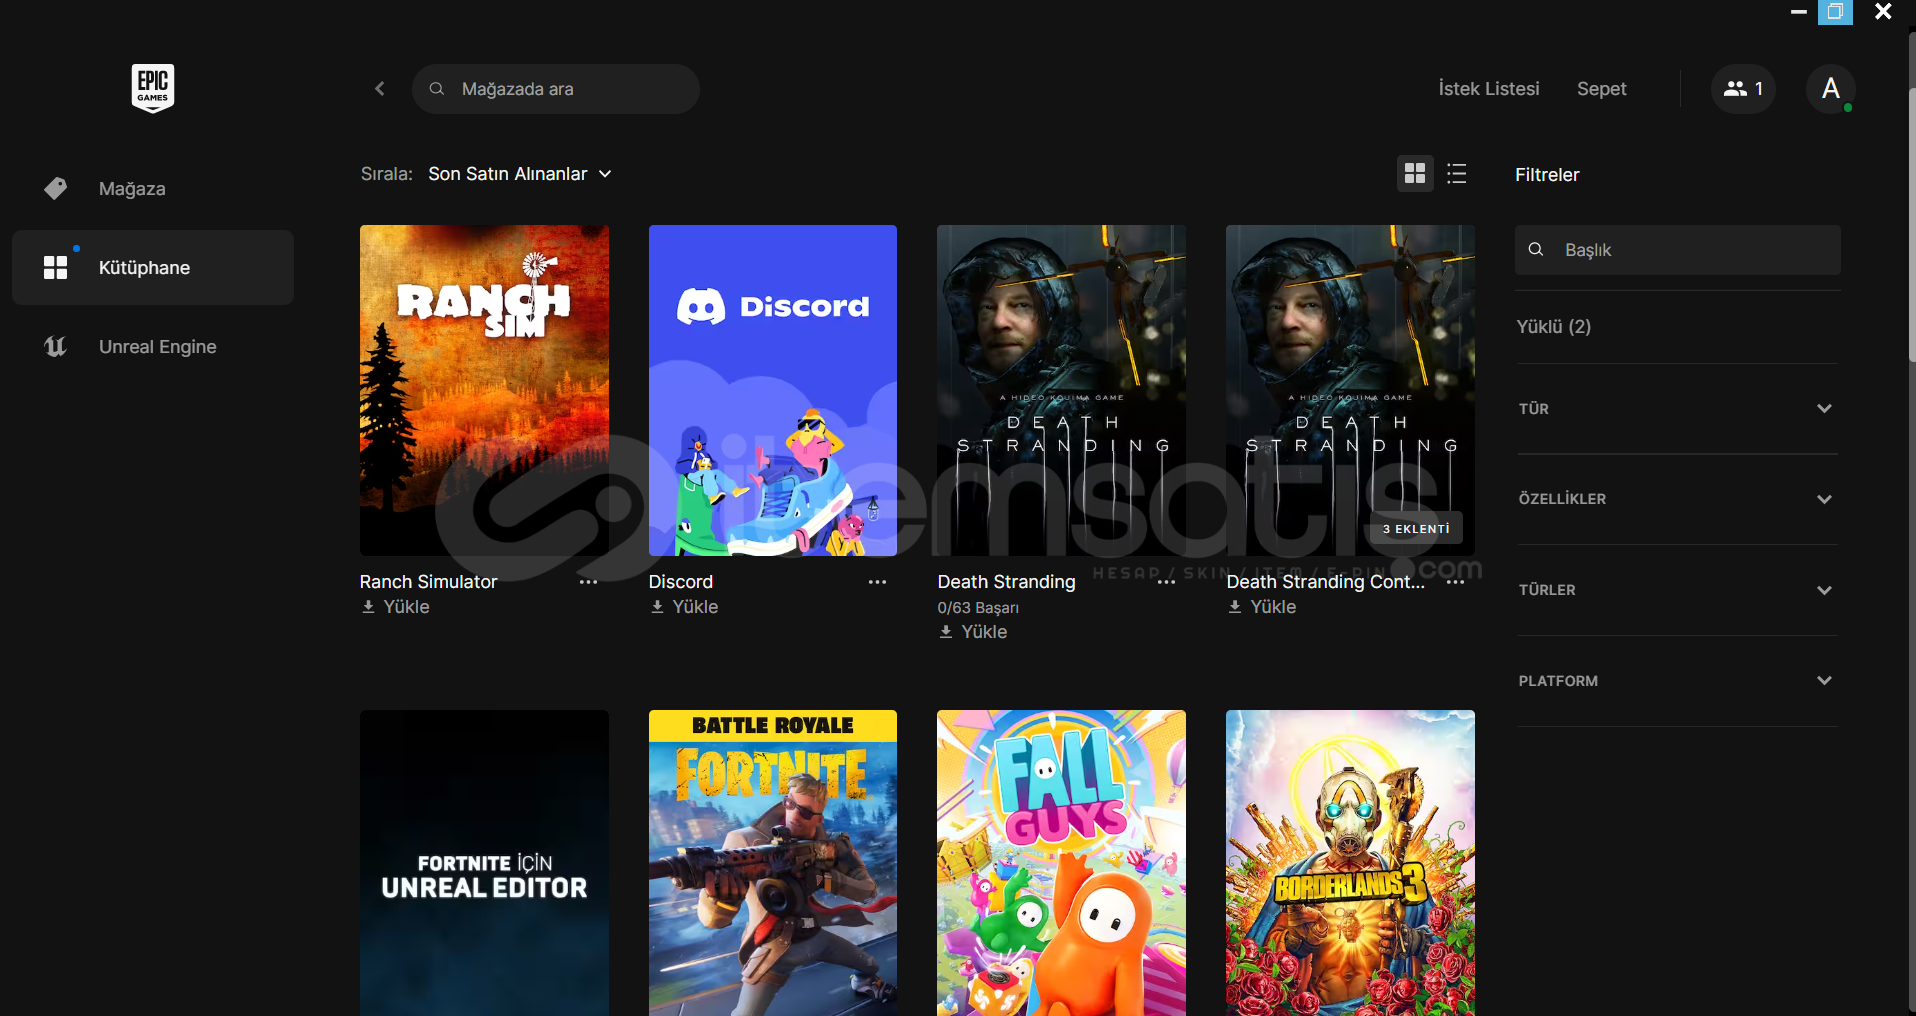The width and height of the screenshot is (1916, 1016).
Task: Open Unreal Engine section
Action: click(153, 347)
